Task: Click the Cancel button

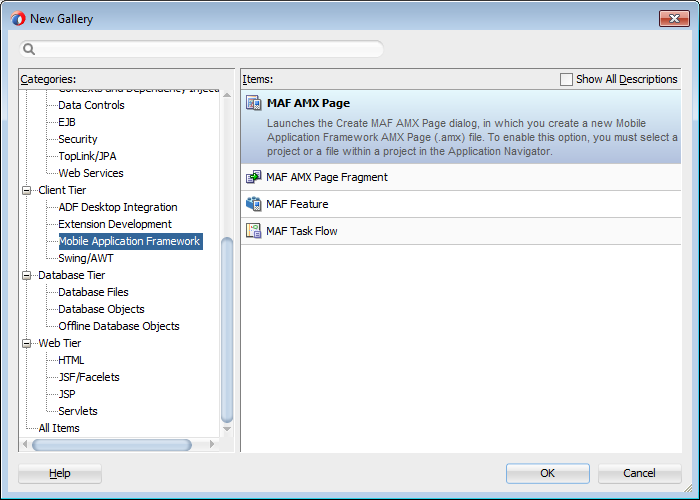Action: click(639, 473)
